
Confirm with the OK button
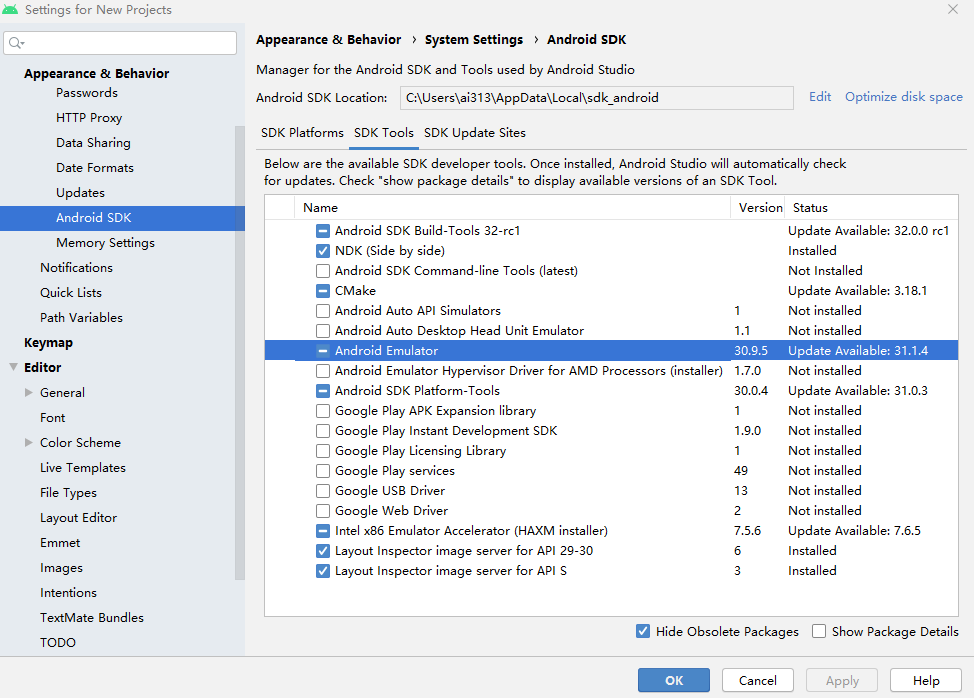coord(674,680)
